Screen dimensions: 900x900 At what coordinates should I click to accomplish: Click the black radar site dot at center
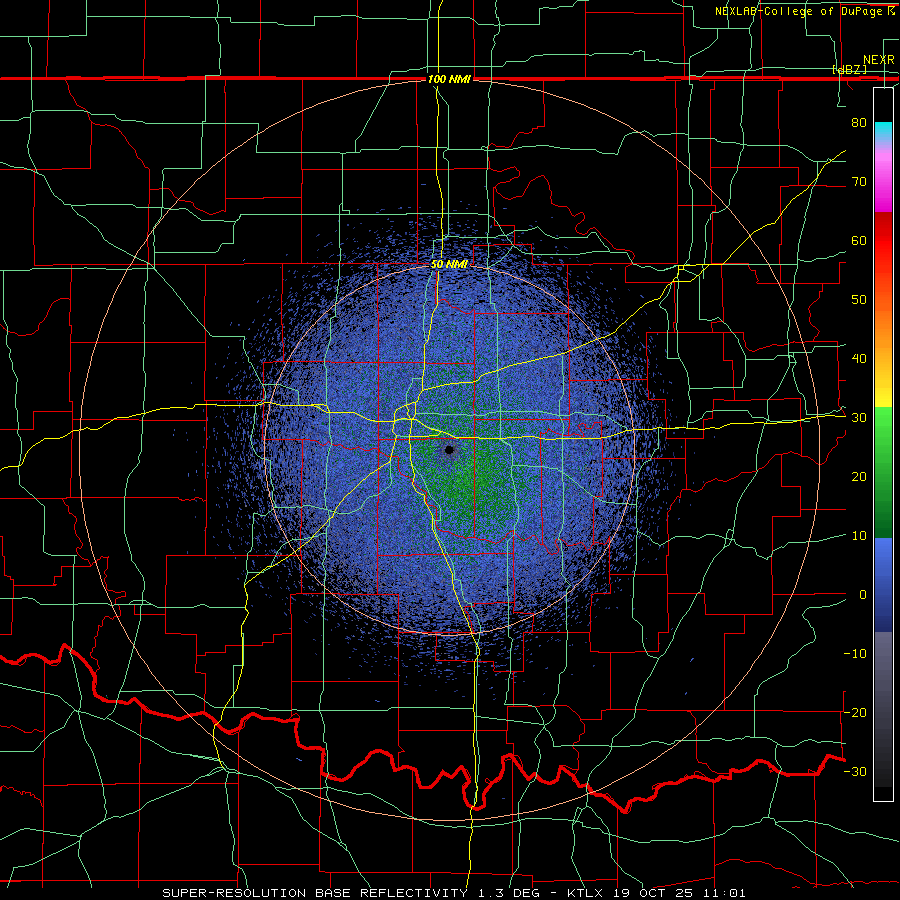point(449,450)
